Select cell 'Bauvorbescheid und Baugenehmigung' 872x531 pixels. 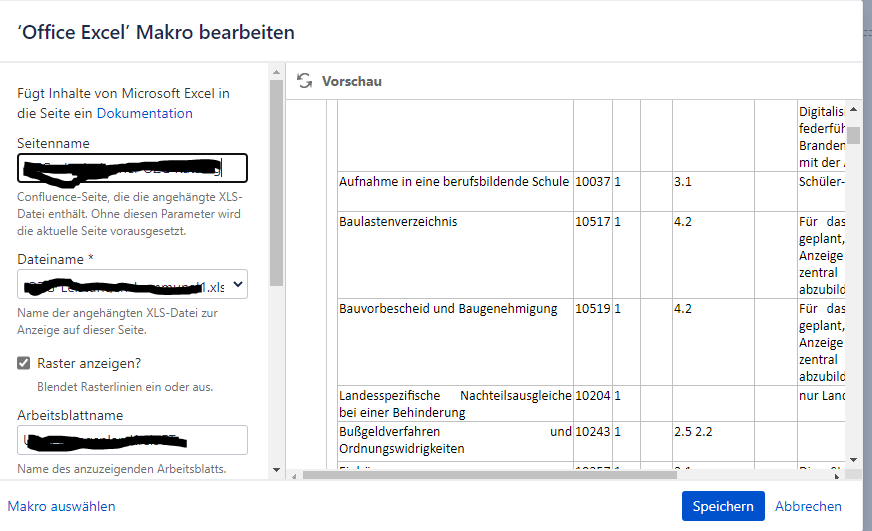tap(455, 342)
